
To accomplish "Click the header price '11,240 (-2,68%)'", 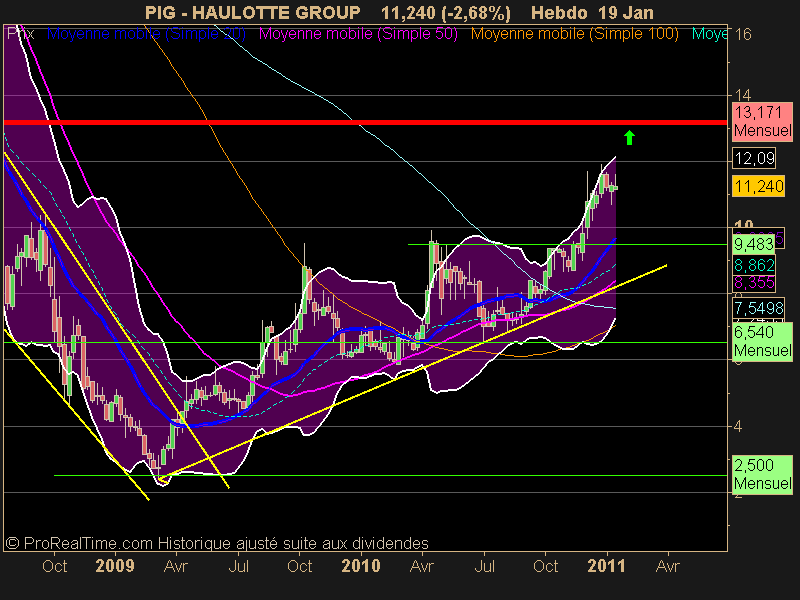I will 446,13.
